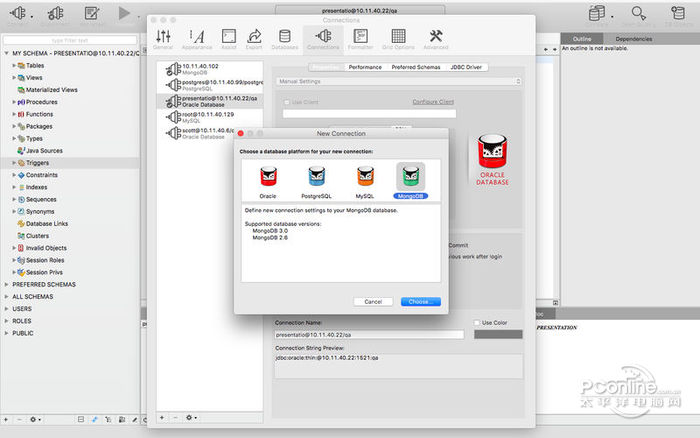
Task: Remove the selected connection with the minus button
Action: [x=175, y=417]
